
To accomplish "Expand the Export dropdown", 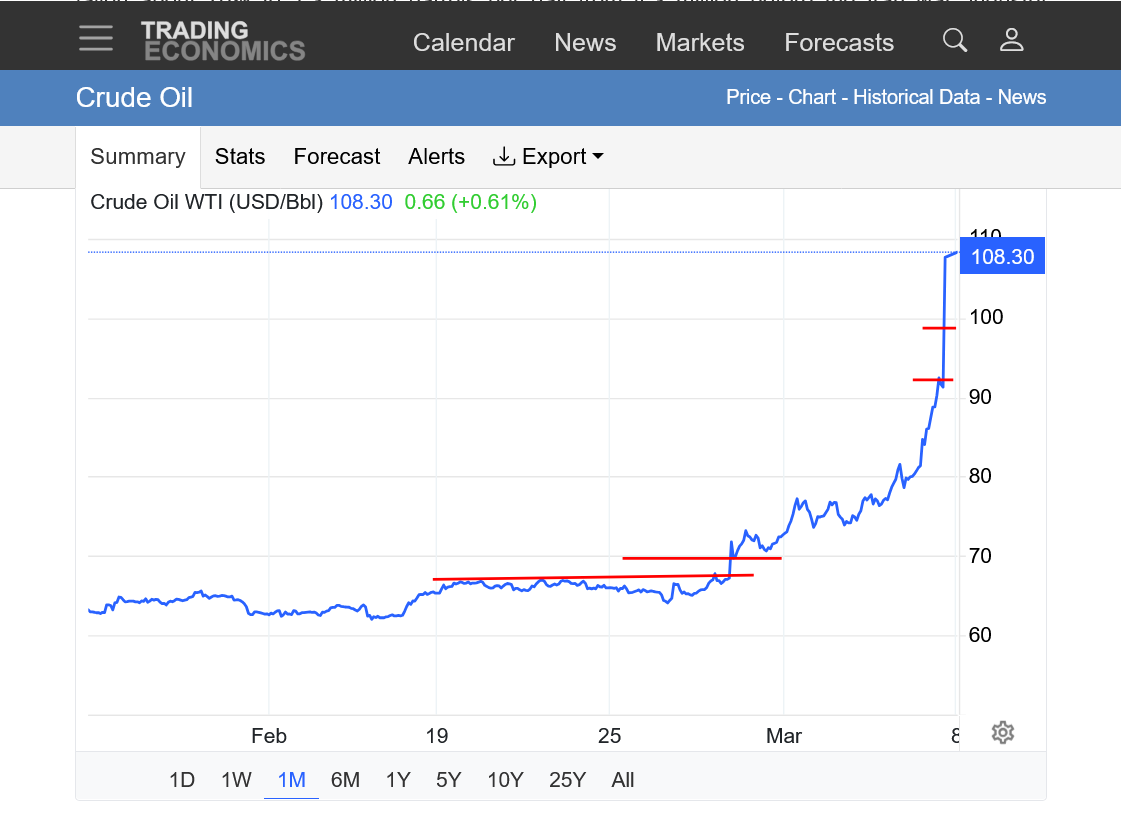I will coord(549,157).
